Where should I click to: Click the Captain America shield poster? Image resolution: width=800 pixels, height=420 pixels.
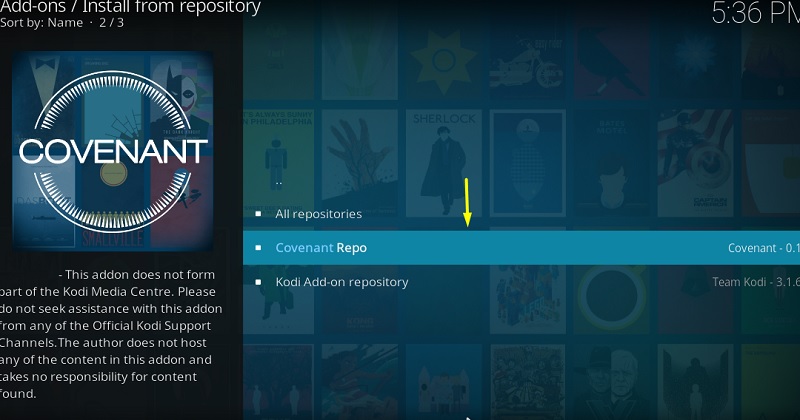tap(695, 163)
